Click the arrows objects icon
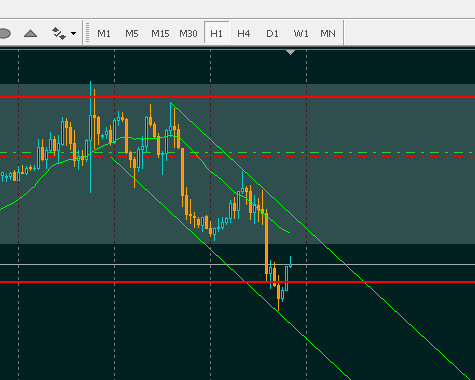This screenshot has height=380, width=475. point(59,33)
